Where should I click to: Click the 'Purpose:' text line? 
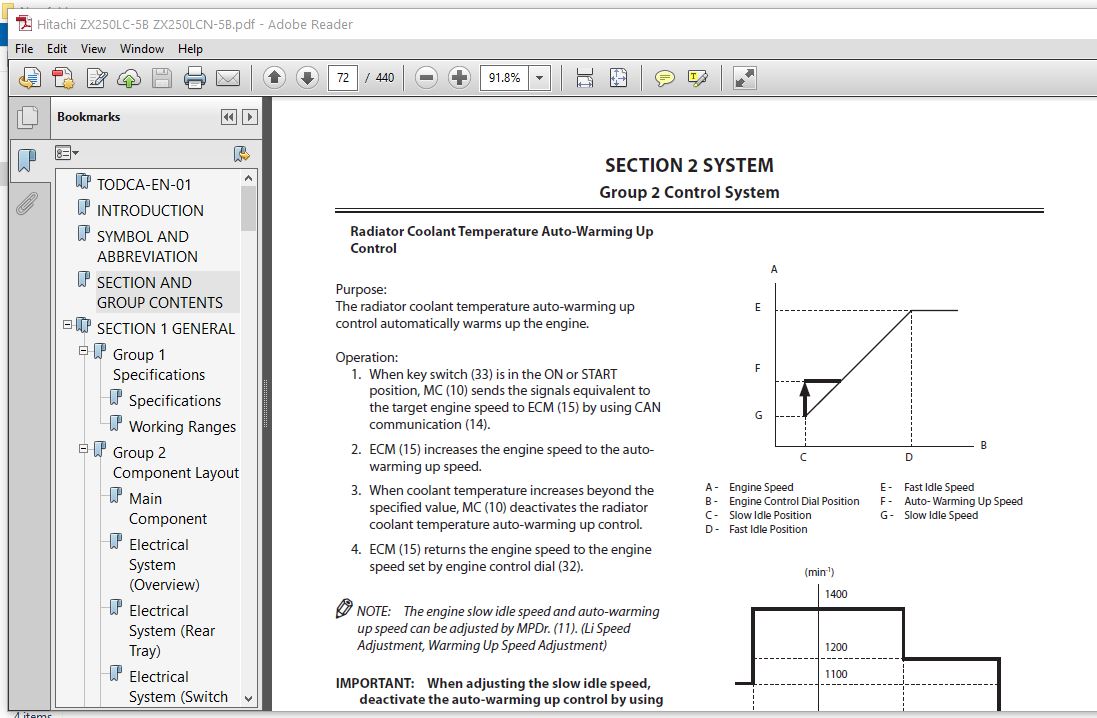[x=361, y=289]
